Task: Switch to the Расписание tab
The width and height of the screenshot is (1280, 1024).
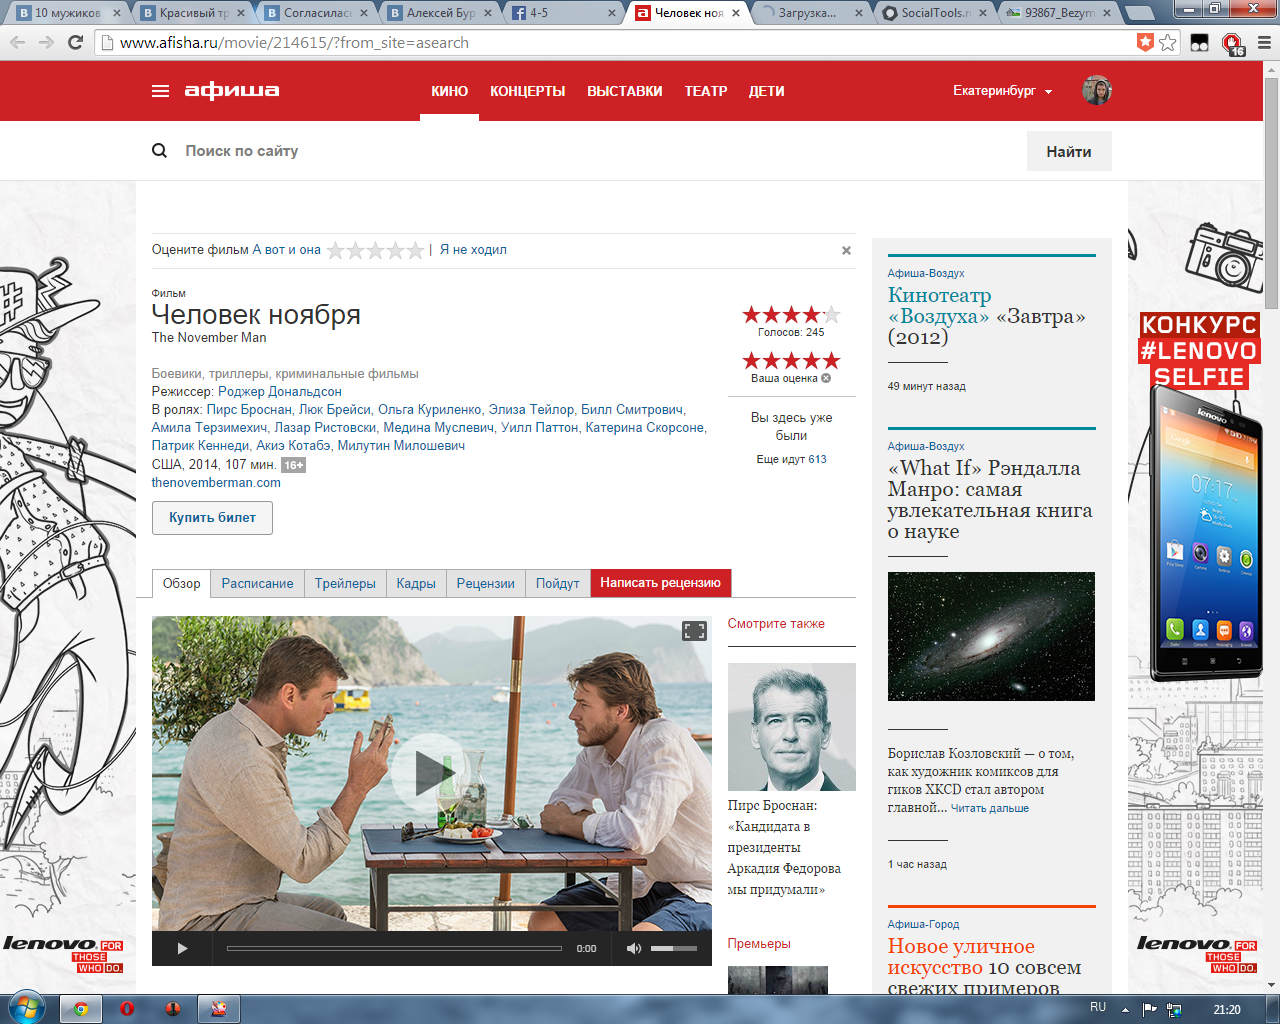Action: (257, 583)
